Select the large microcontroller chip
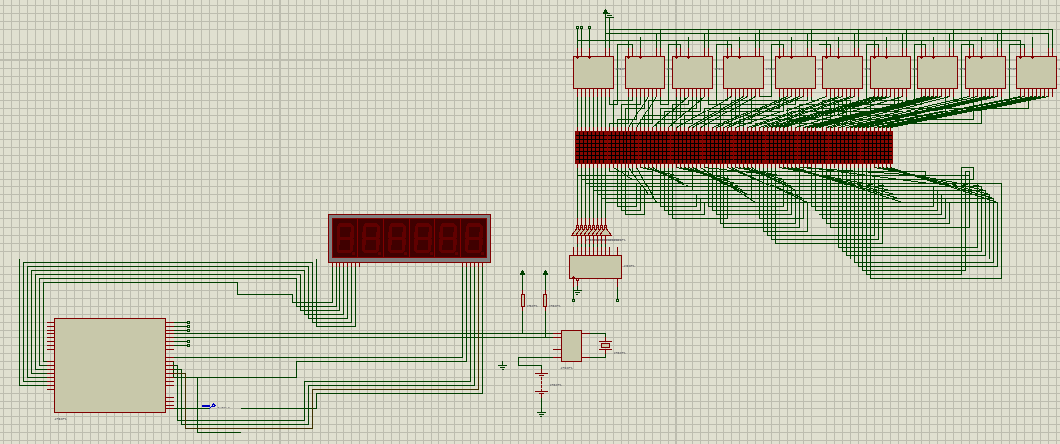This screenshot has width=1060, height=444. pos(110,365)
